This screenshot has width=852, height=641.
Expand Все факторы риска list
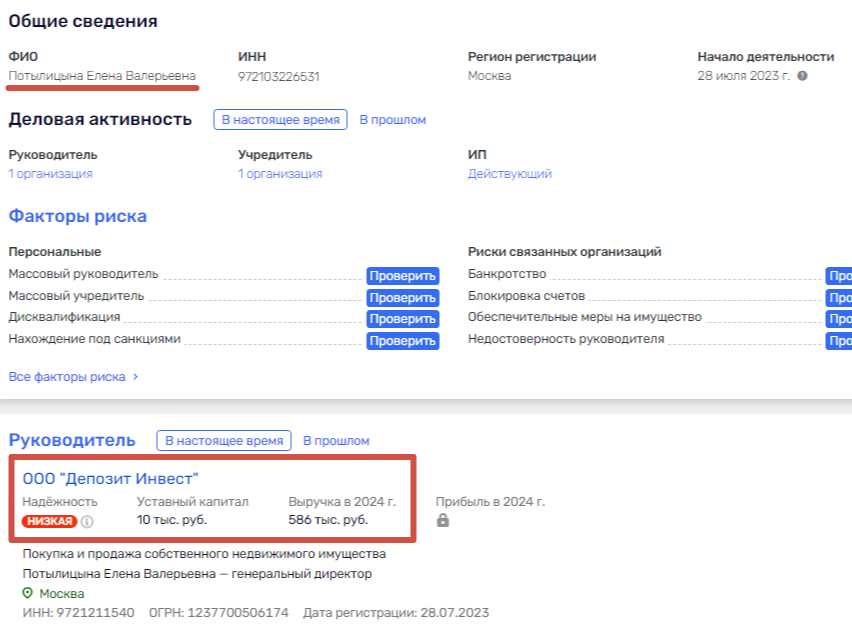(x=68, y=377)
